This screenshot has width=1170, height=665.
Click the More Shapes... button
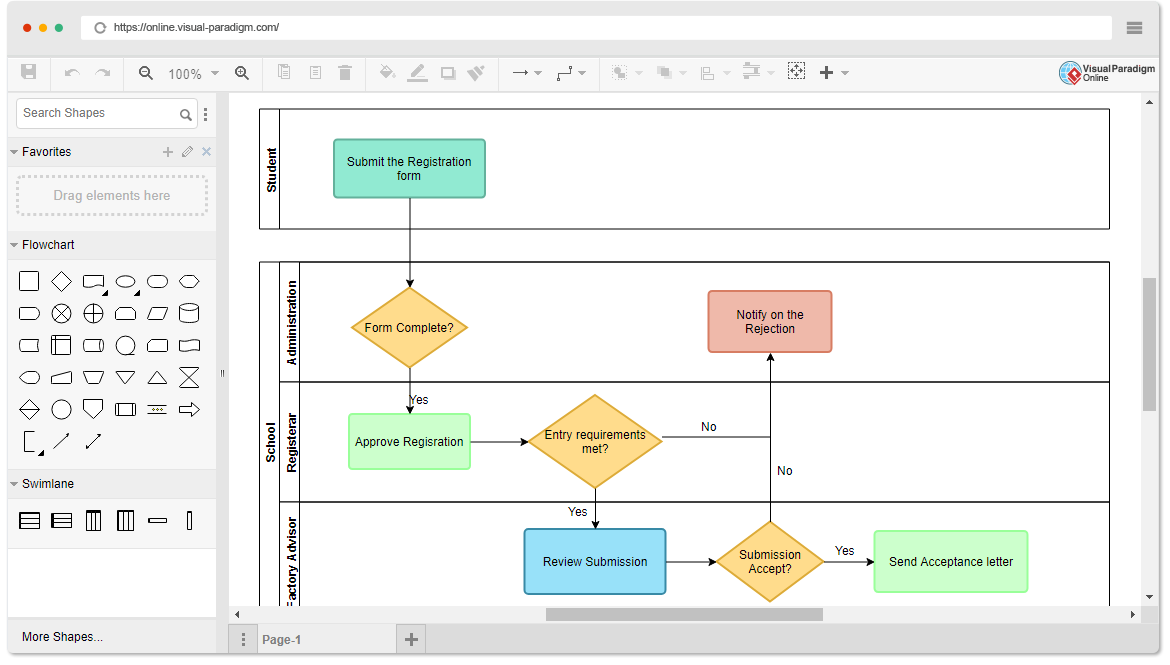(x=63, y=637)
